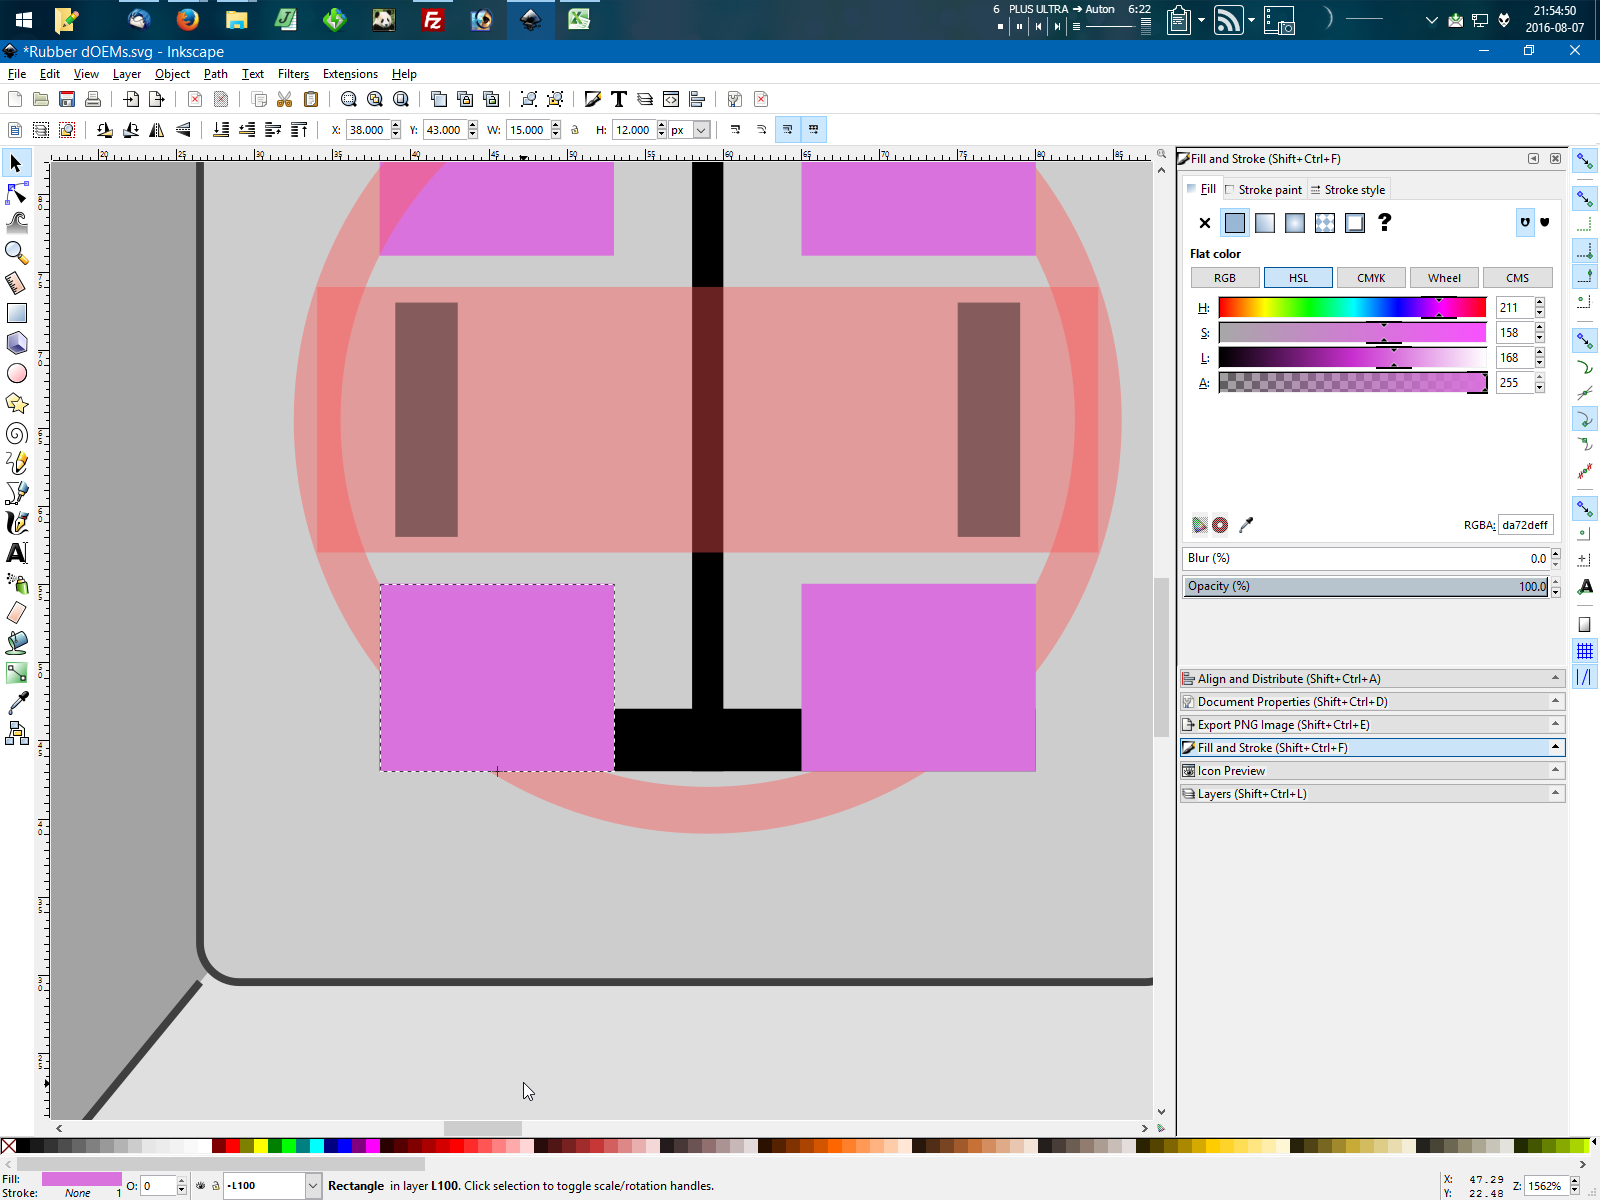Open the color Wheel picker mode
The height and width of the screenshot is (1200, 1600).
(1444, 277)
